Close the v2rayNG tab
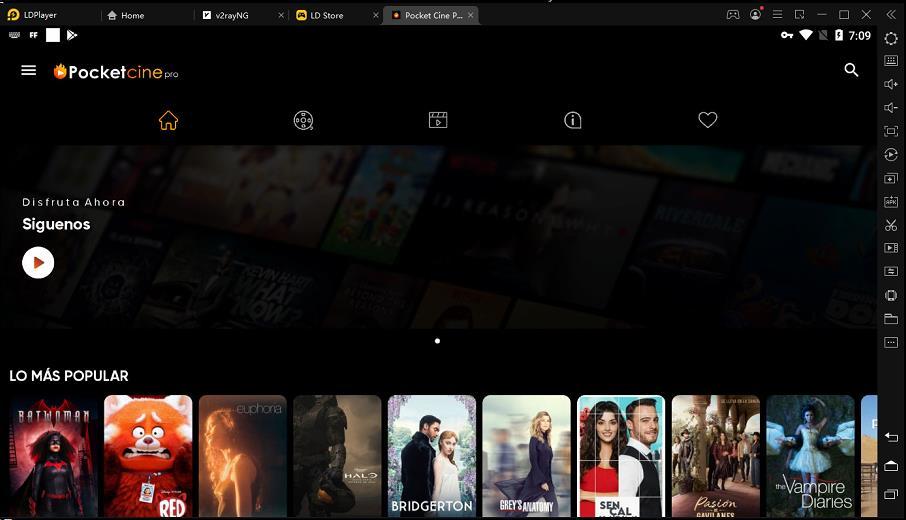Viewport: 906px width, 520px height. coord(281,16)
